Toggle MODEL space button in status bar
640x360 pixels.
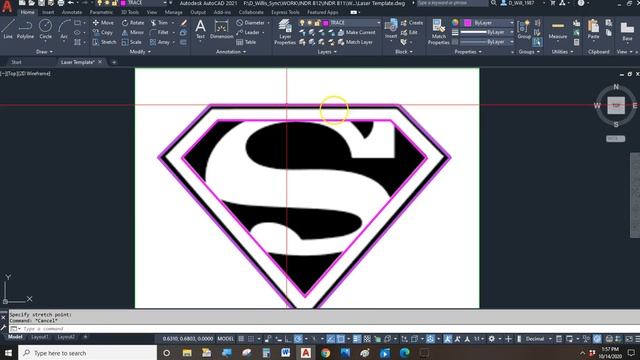tap(226, 339)
